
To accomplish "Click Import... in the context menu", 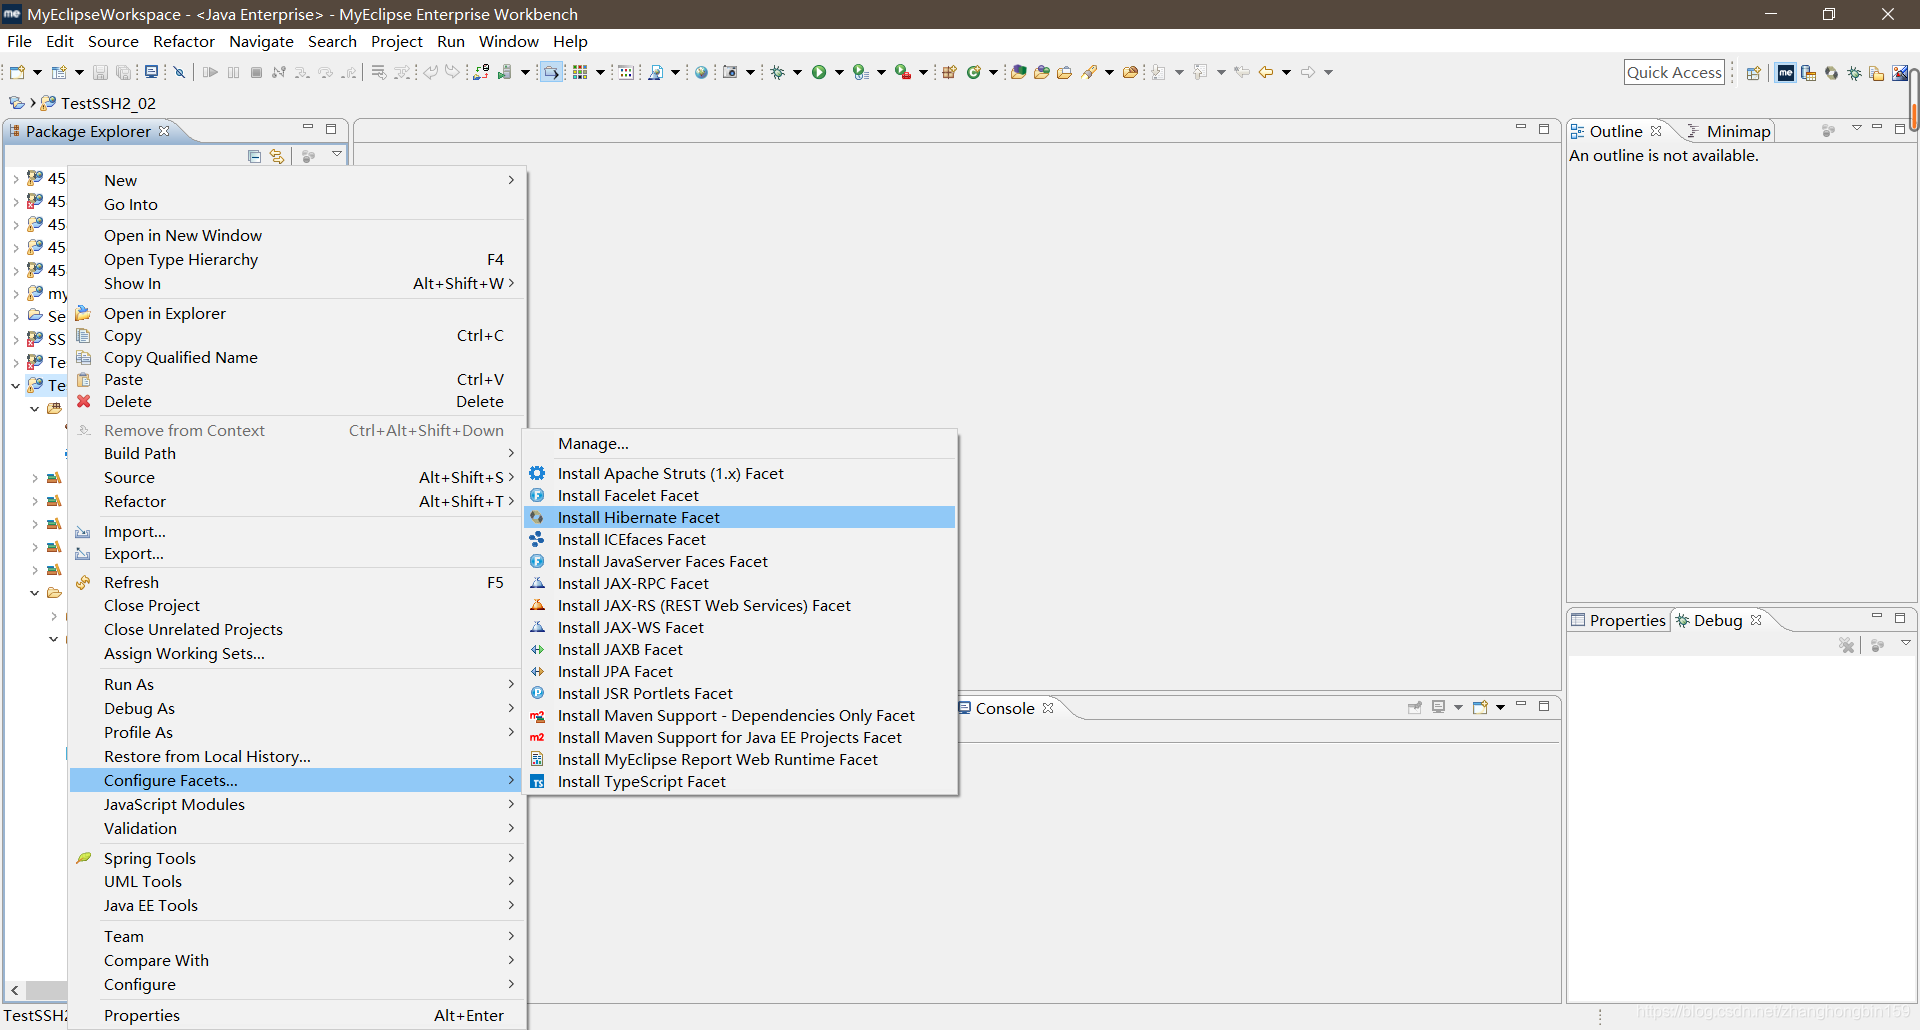I will click(x=296, y=531).
